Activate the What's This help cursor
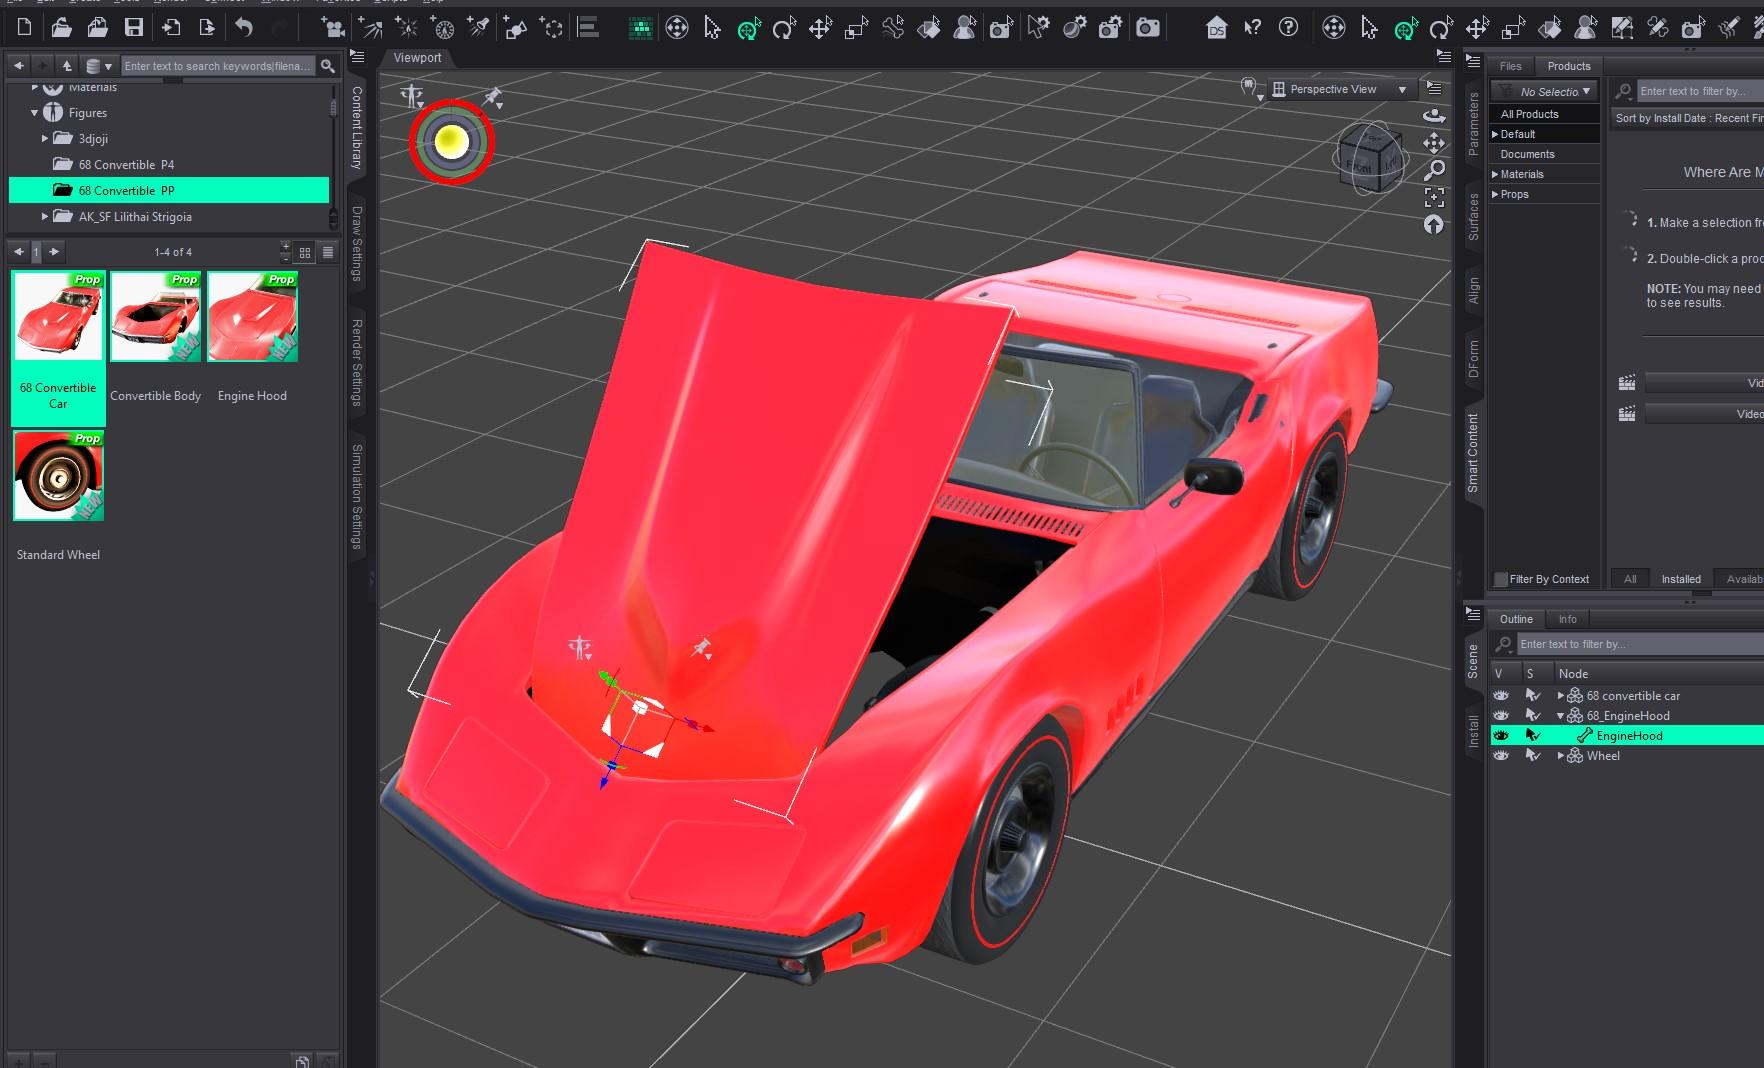Image resolution: width=1764 pixels, height=1068 pixels. (x=1252, y=27)
